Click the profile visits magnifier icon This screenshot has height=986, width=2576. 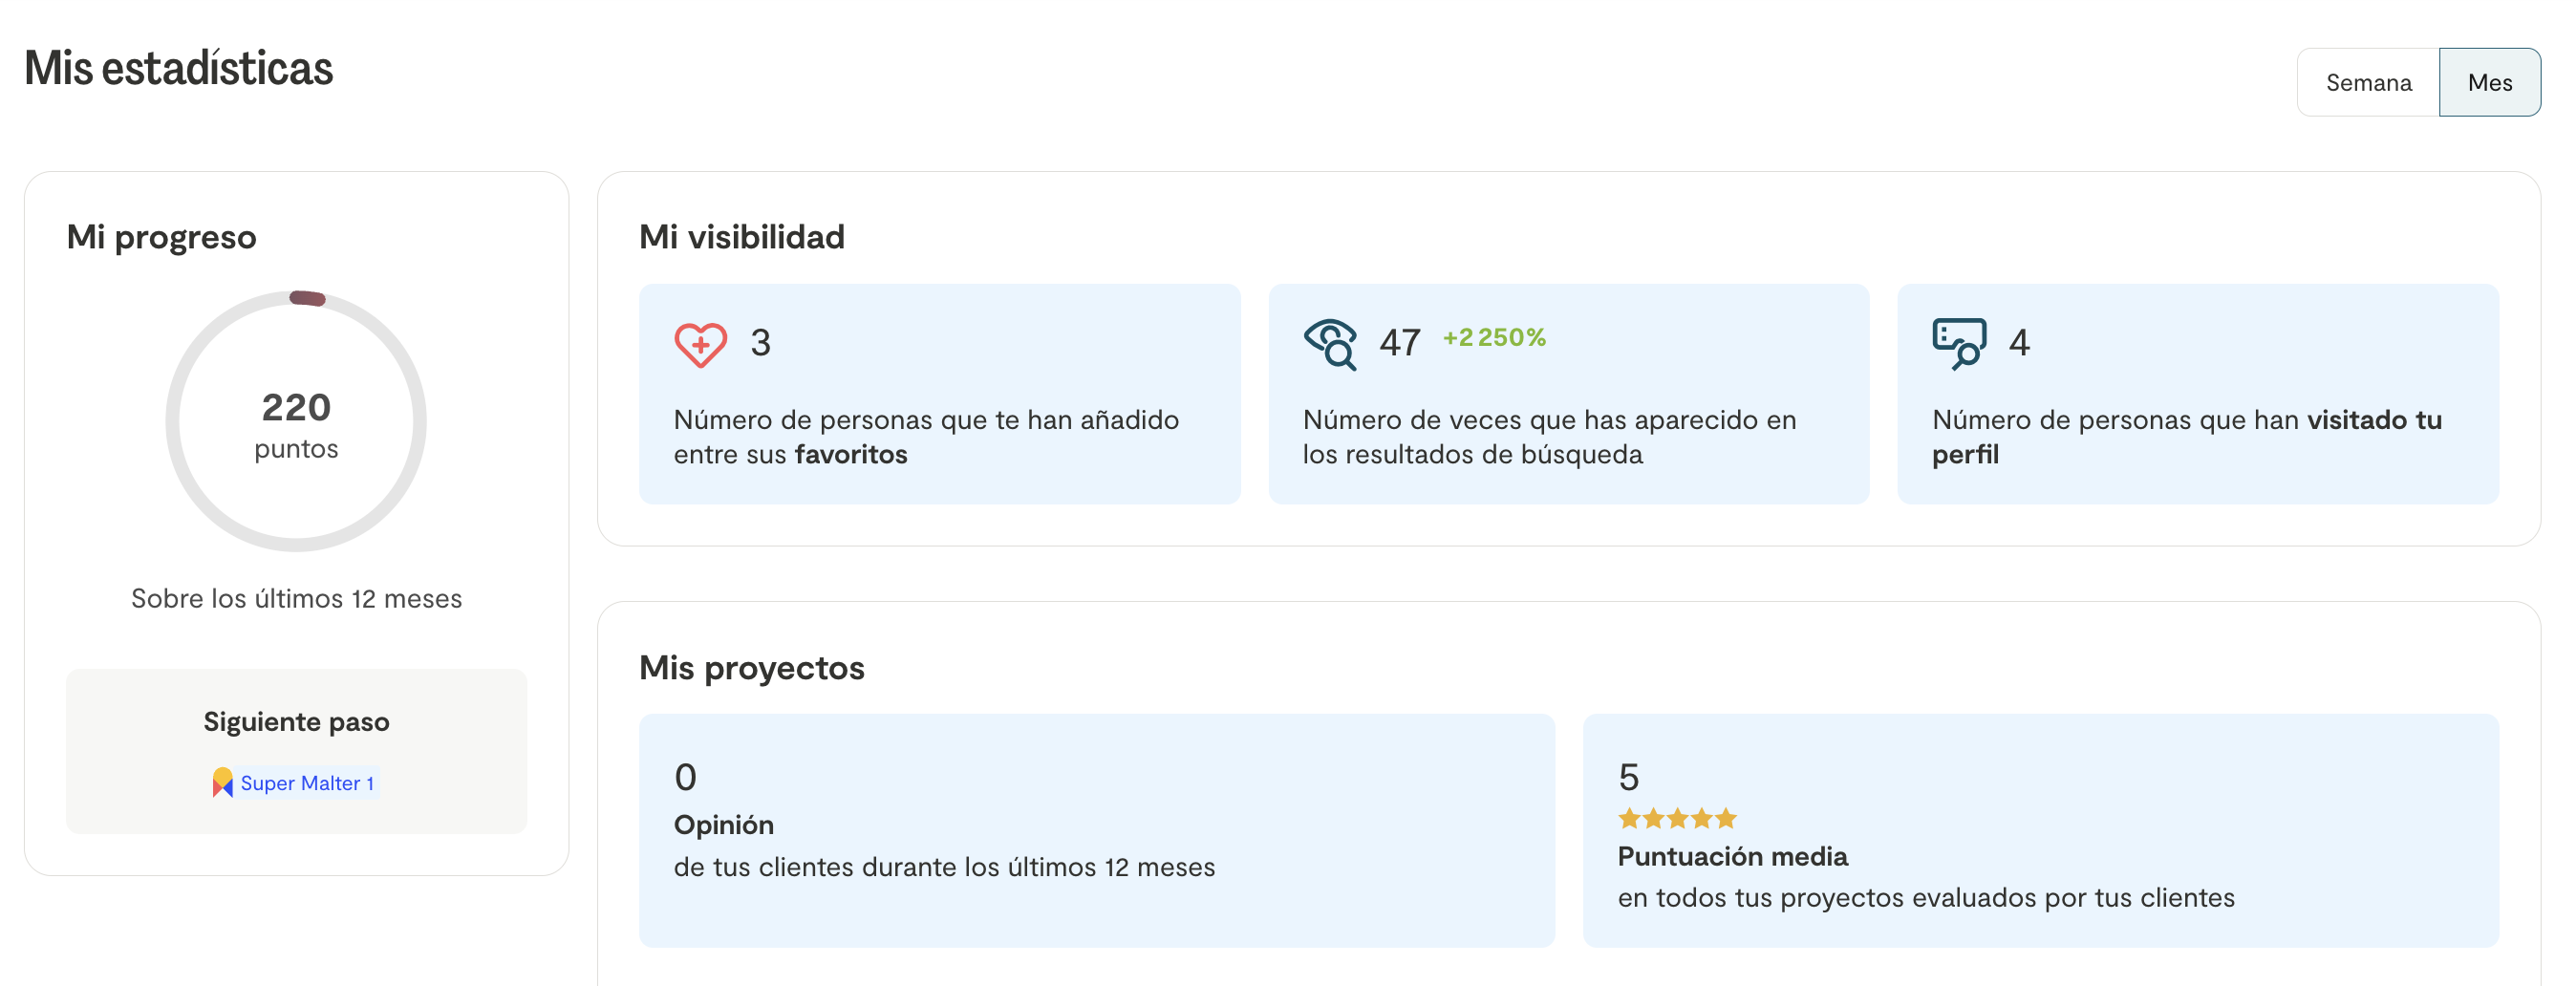coord(1958,345)
